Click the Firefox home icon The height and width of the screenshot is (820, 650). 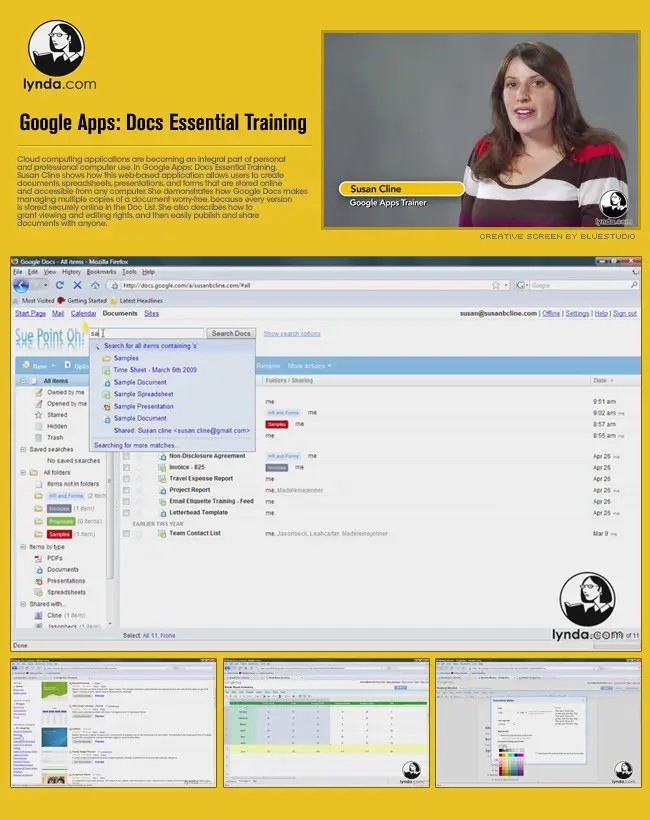coord(95,285)
